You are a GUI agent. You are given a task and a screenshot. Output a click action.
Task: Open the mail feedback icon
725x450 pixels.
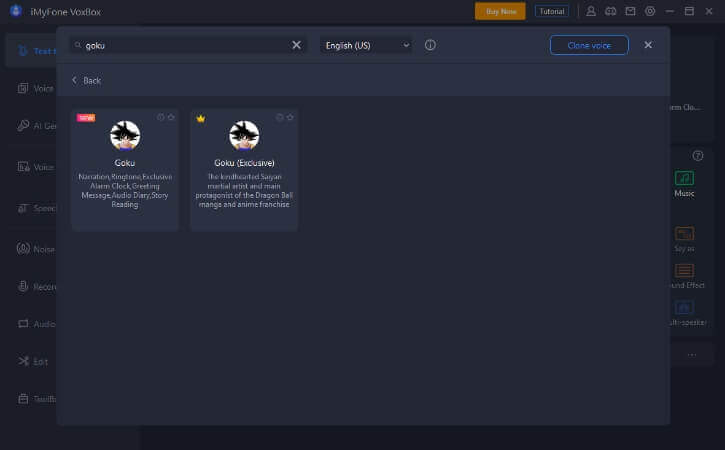(630, 11)
